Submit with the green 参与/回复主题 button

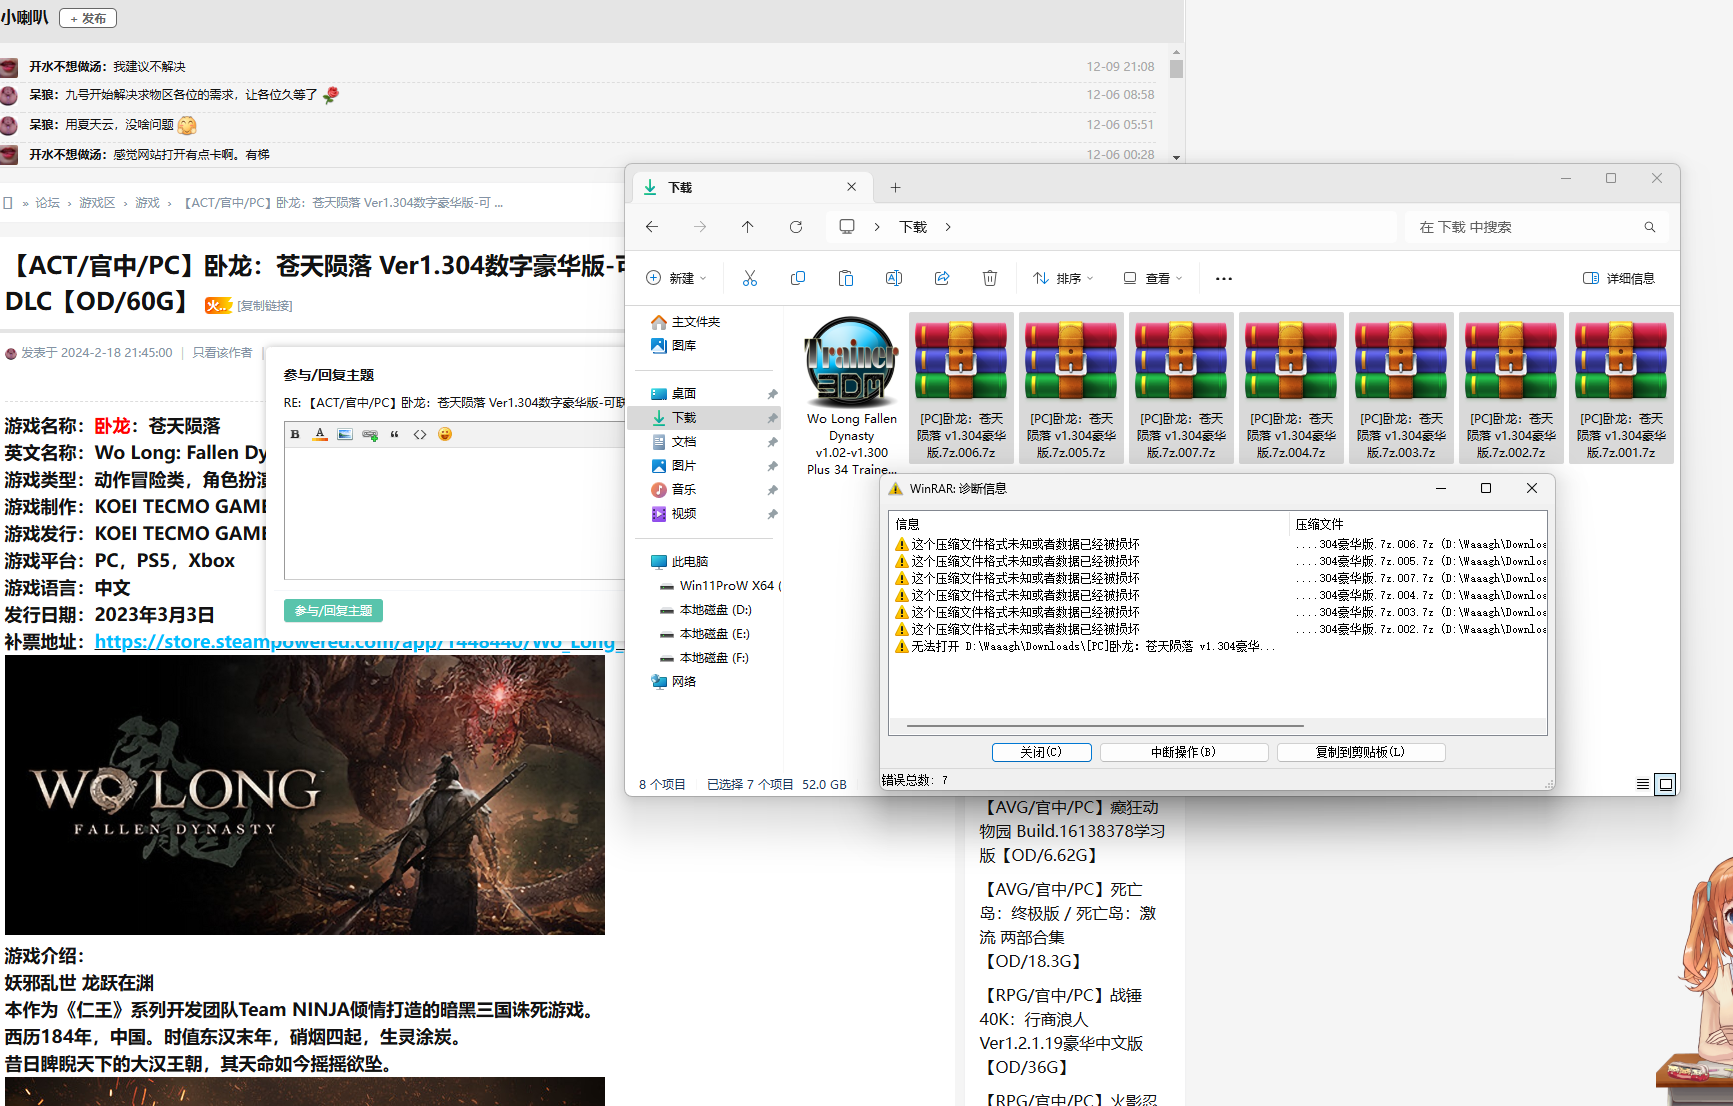(x=333, y=610)
